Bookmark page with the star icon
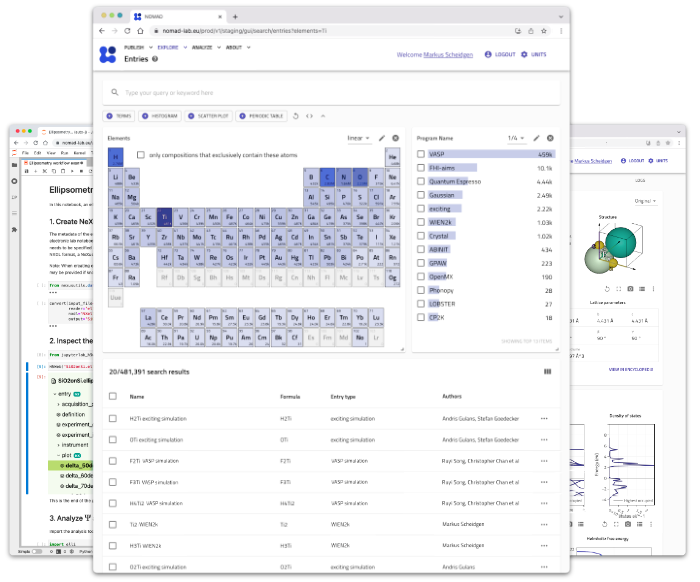This screenshot has height=582, width=700. click(544, 31)
